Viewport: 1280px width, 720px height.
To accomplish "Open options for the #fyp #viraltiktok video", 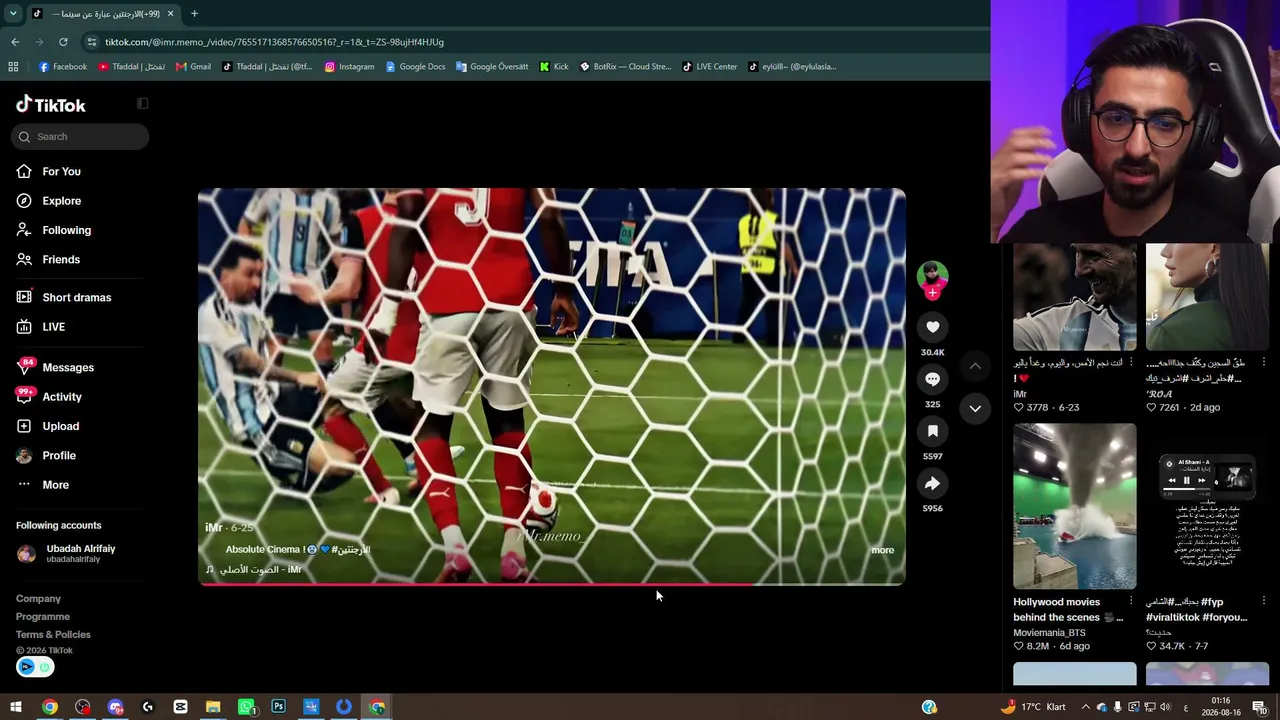I will pos(1263,601).
